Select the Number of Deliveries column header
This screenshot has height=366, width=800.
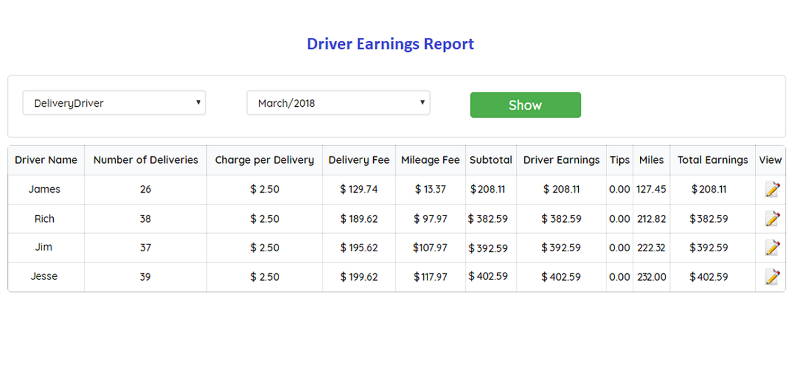point(145,160)
